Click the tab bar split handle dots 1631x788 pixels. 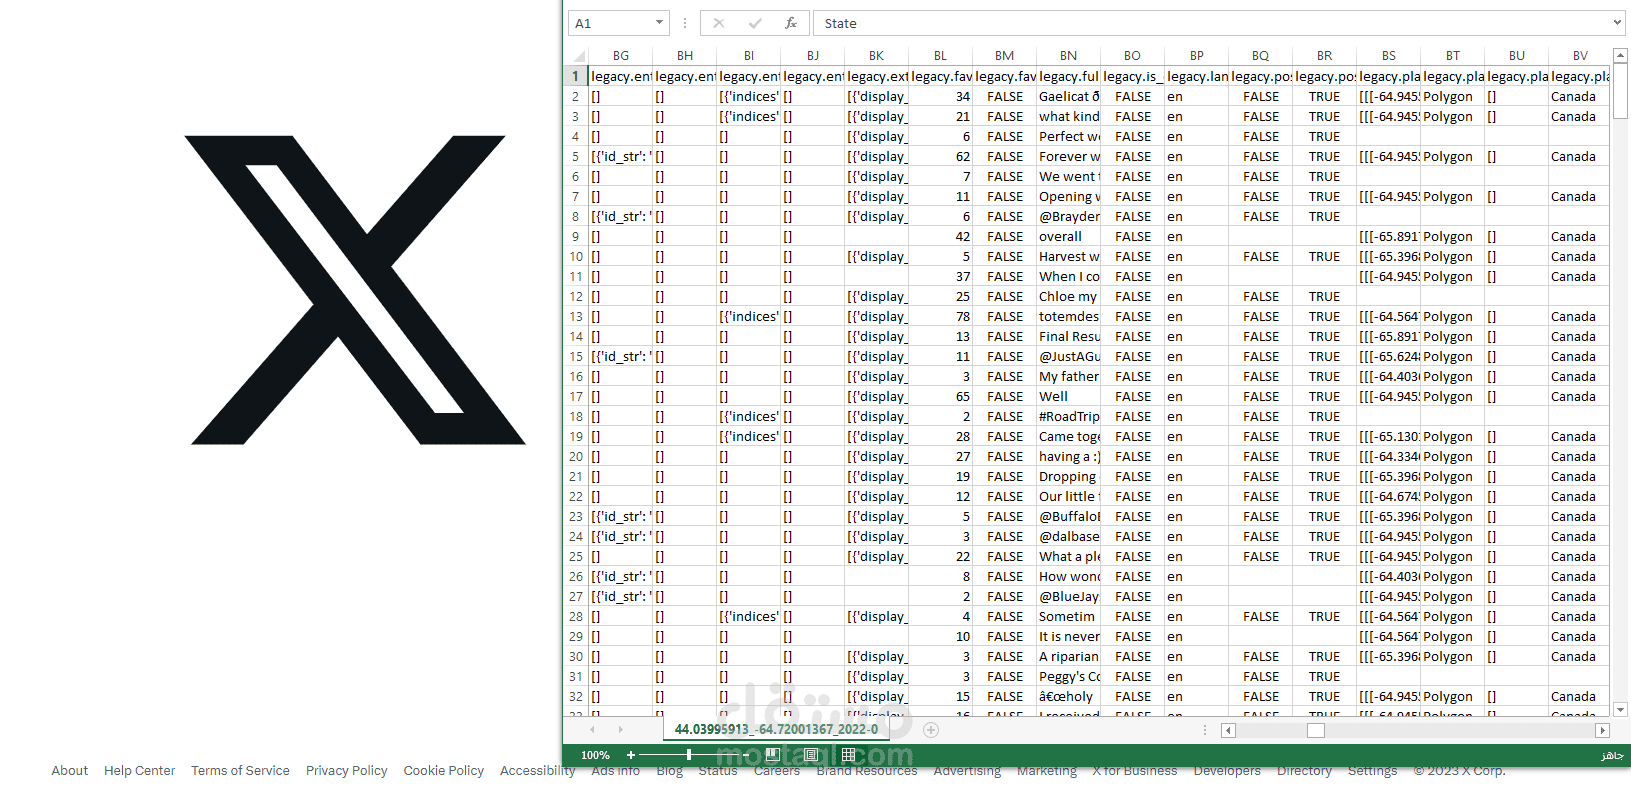click(x=1205, y=730)
